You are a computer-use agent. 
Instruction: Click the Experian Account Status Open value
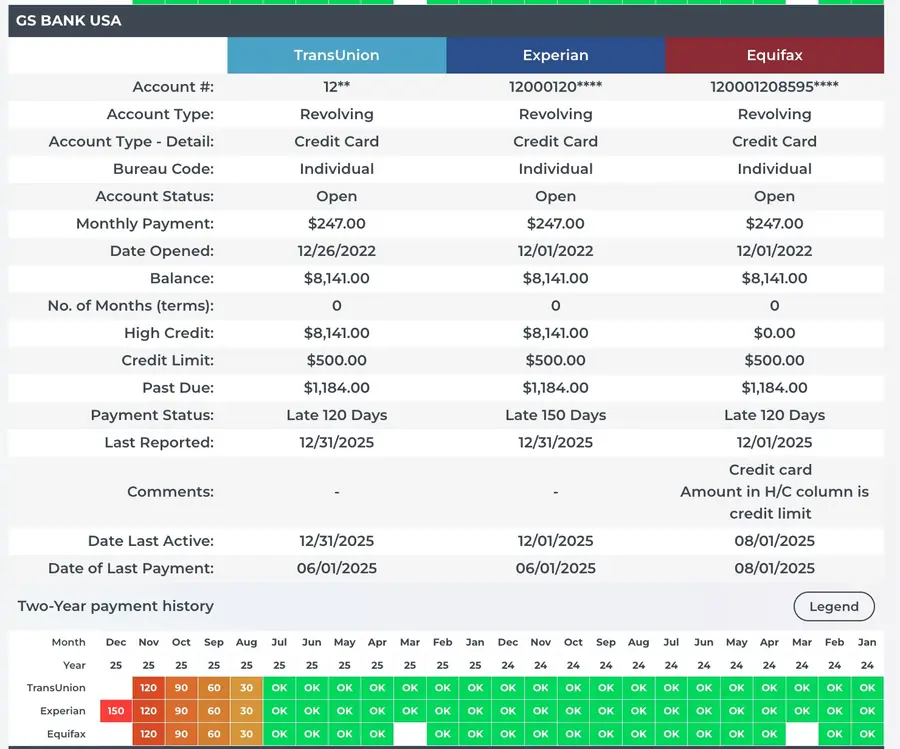point(556,196)
